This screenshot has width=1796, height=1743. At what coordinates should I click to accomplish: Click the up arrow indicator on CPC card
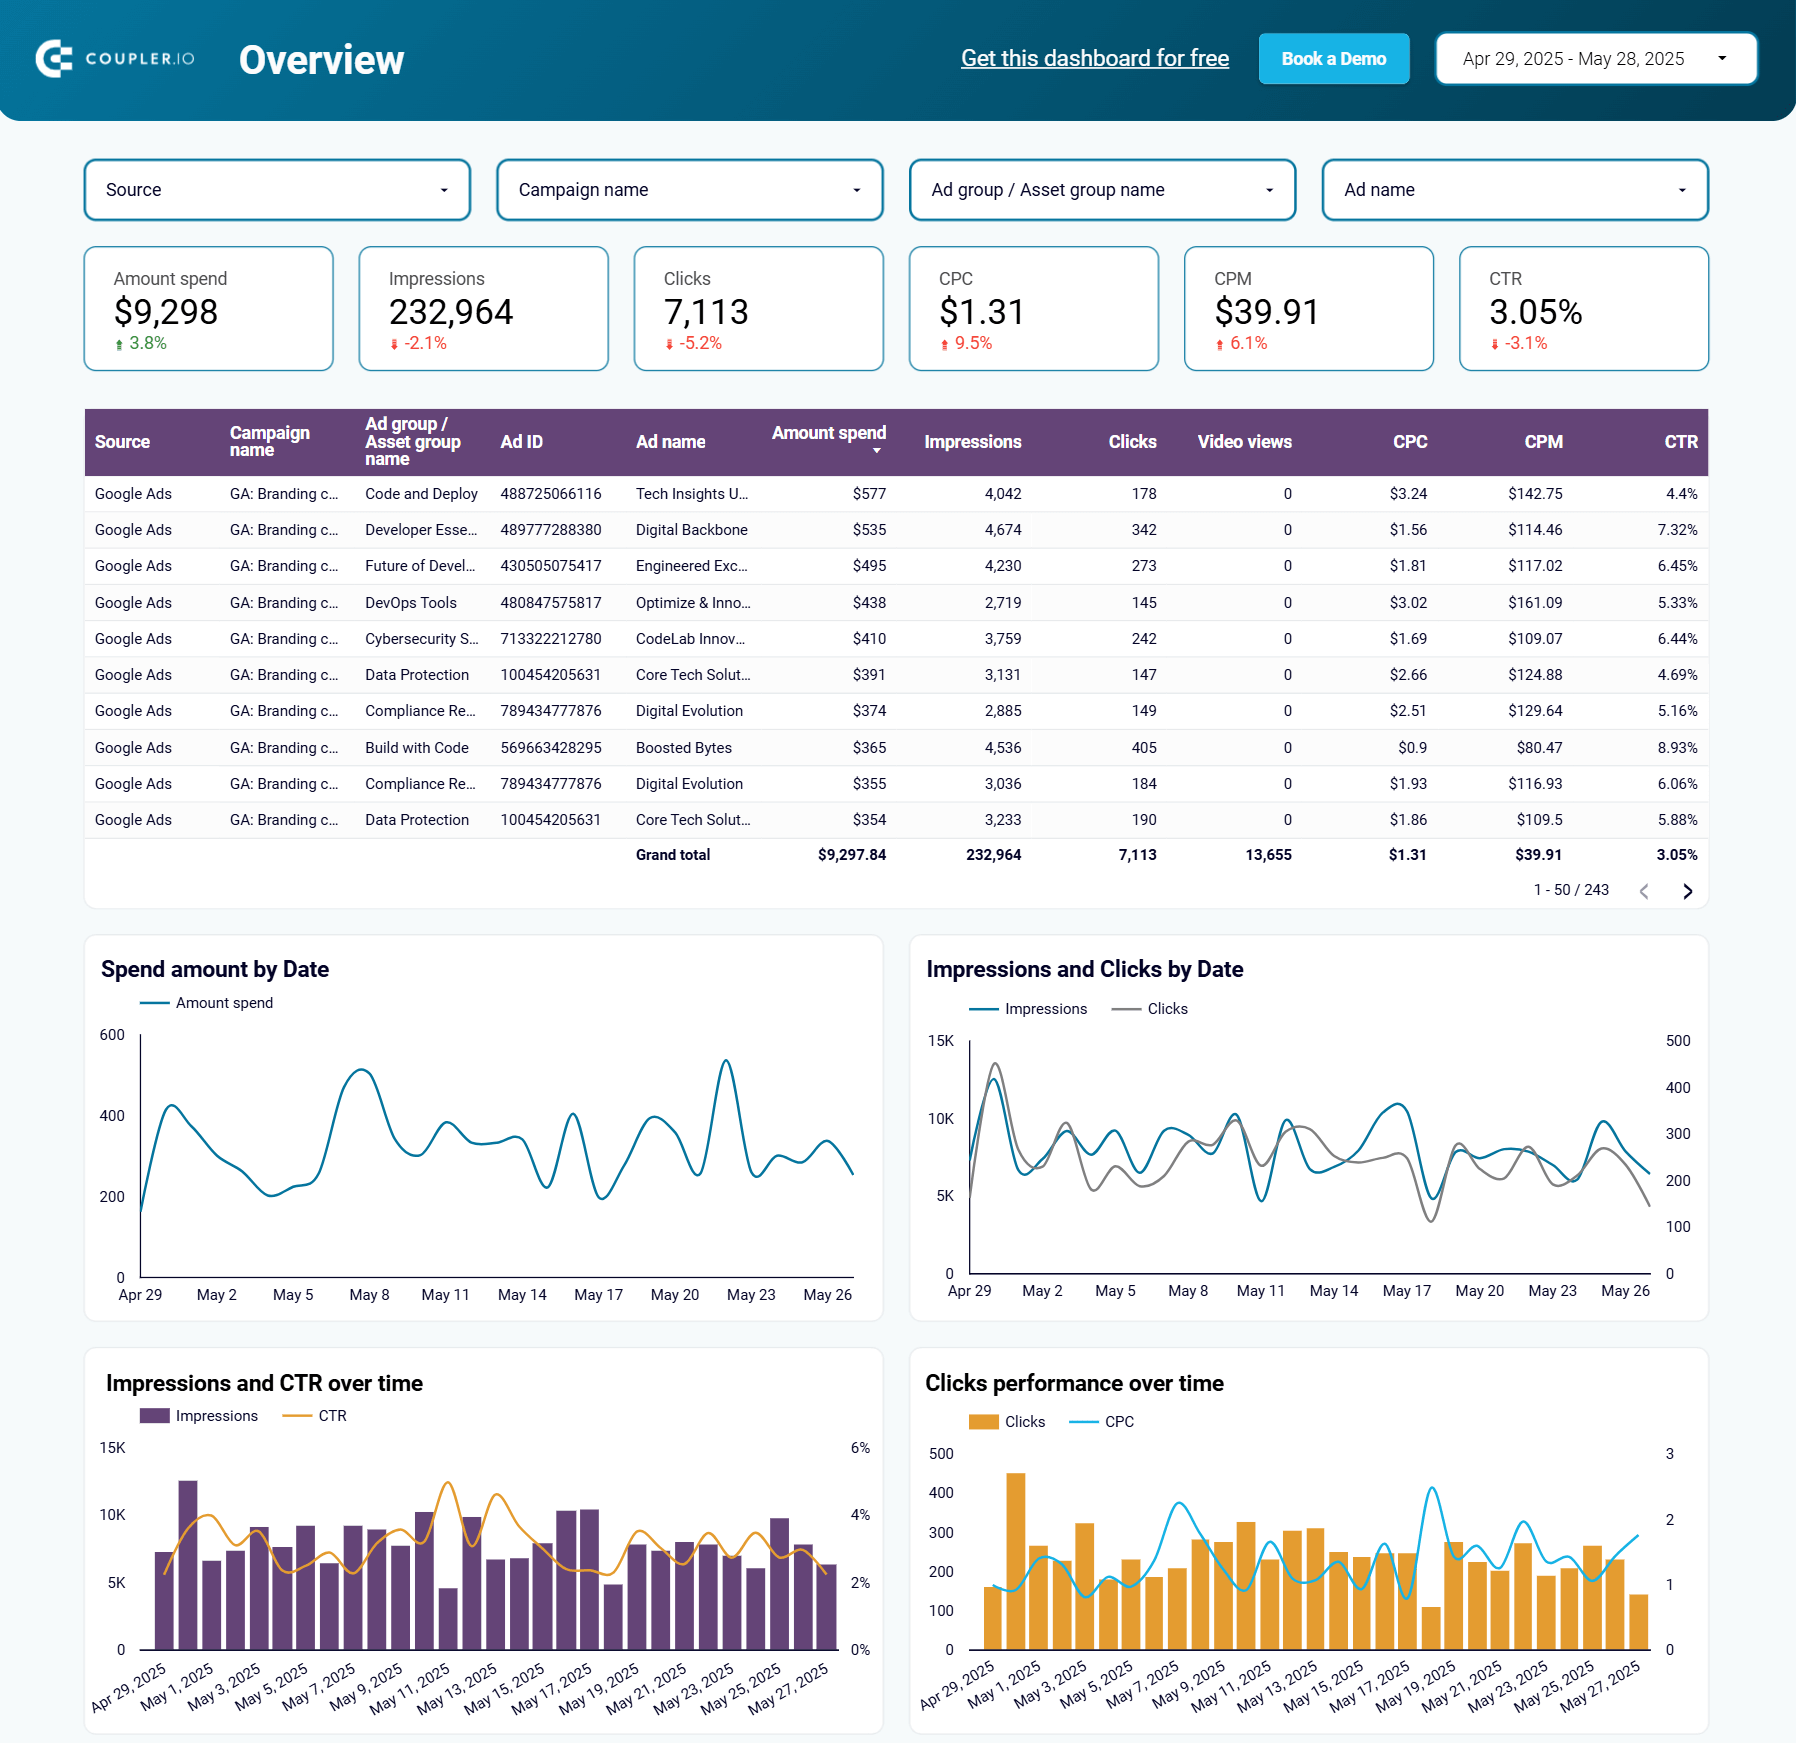pos(944,343)
